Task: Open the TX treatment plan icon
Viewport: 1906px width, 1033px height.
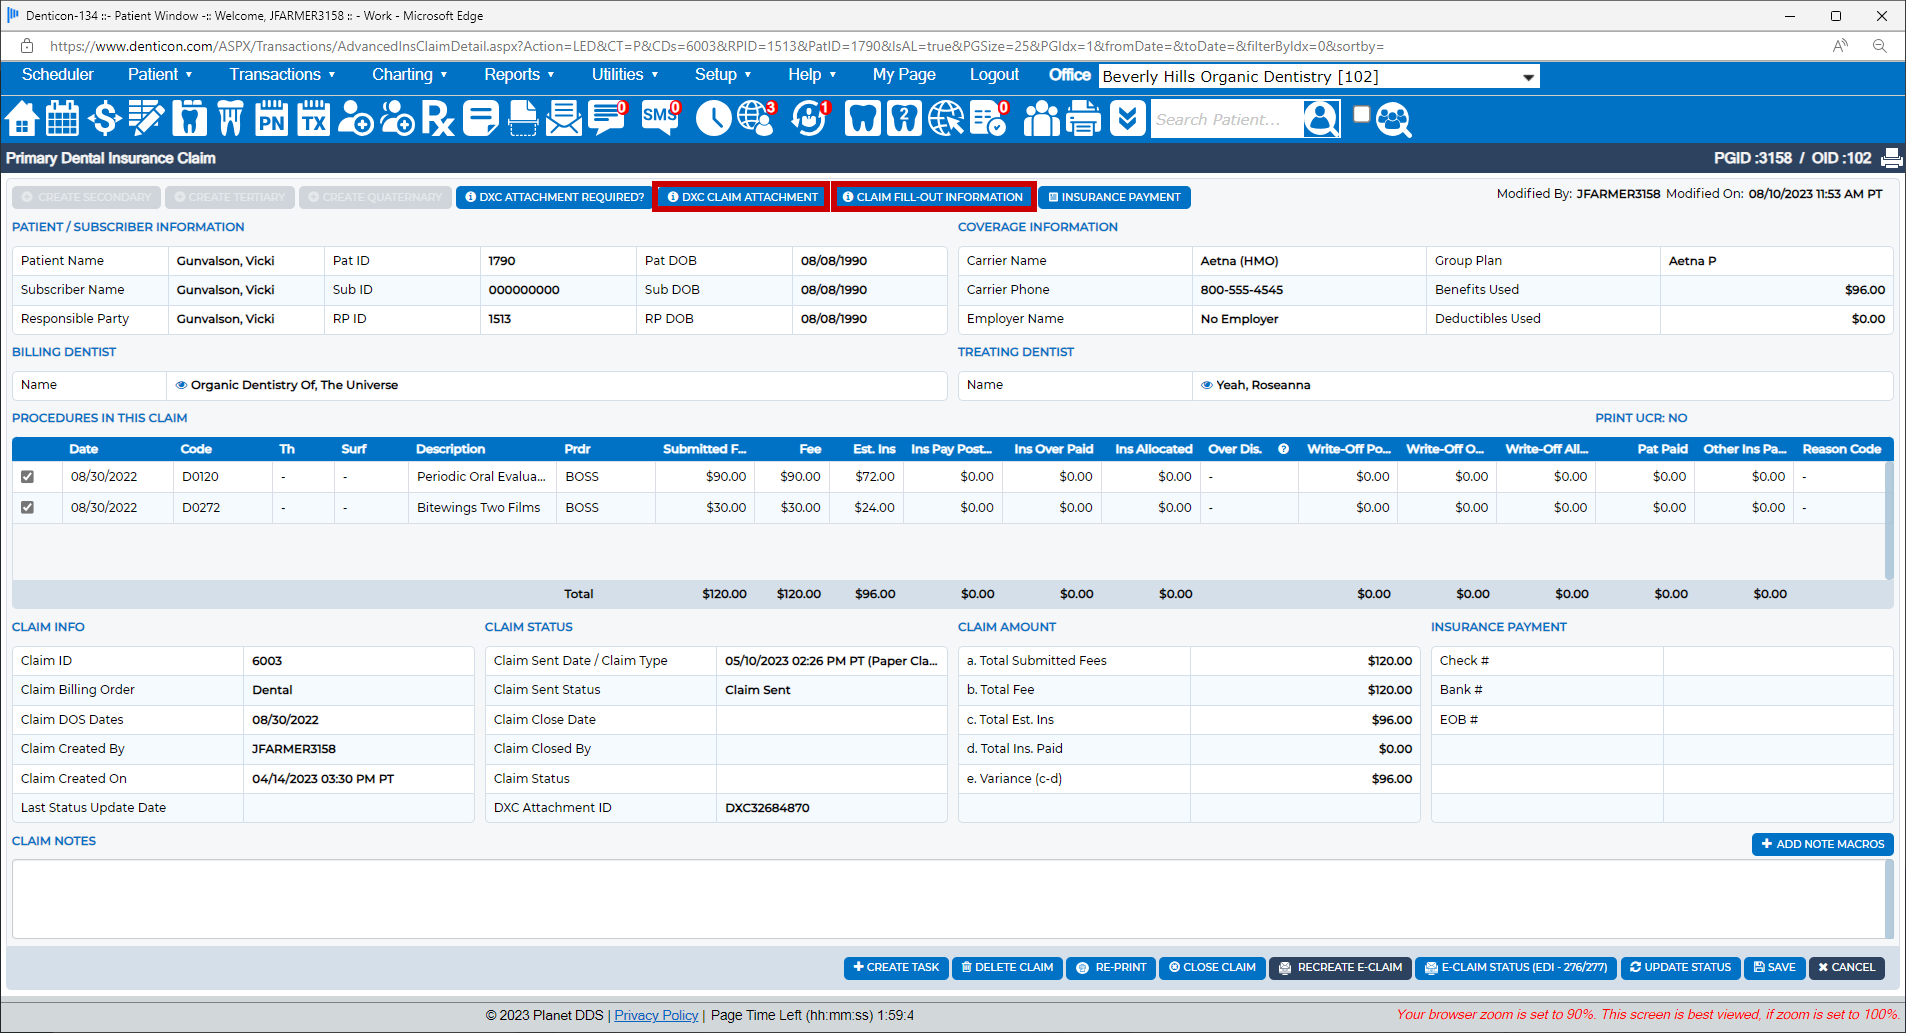Action: click(x=313, y=119)
